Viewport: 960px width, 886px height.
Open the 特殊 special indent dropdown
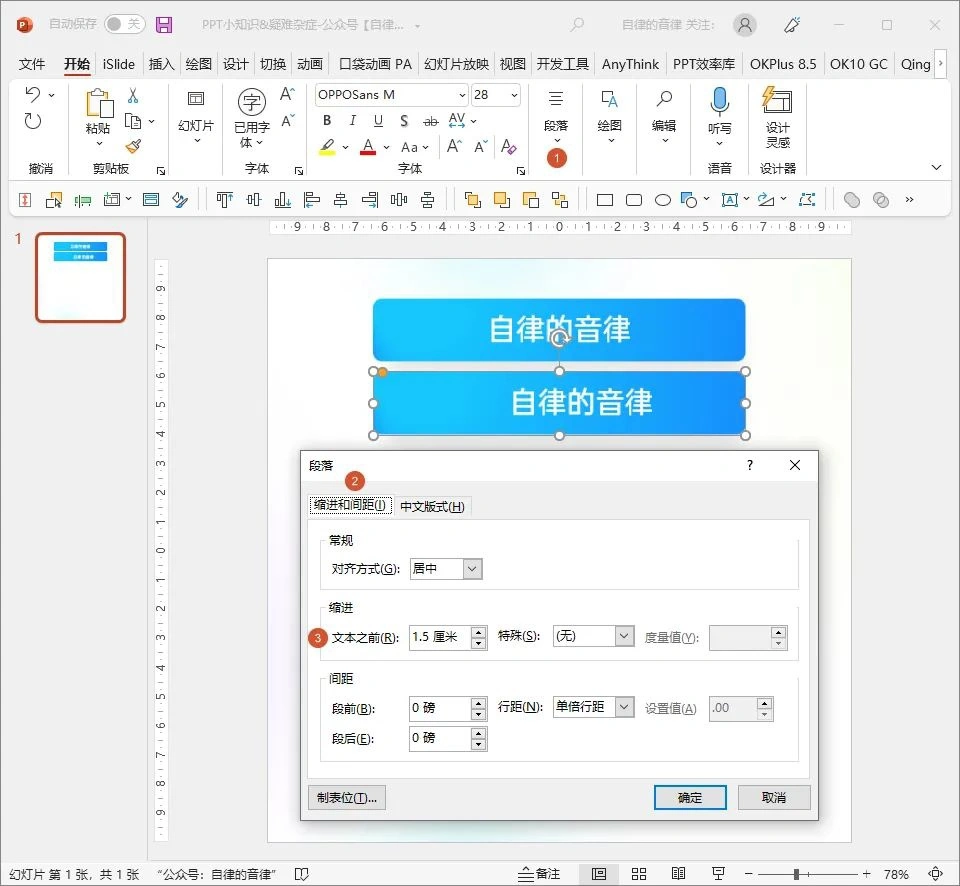pyautogui.click(x=594, y=636)
